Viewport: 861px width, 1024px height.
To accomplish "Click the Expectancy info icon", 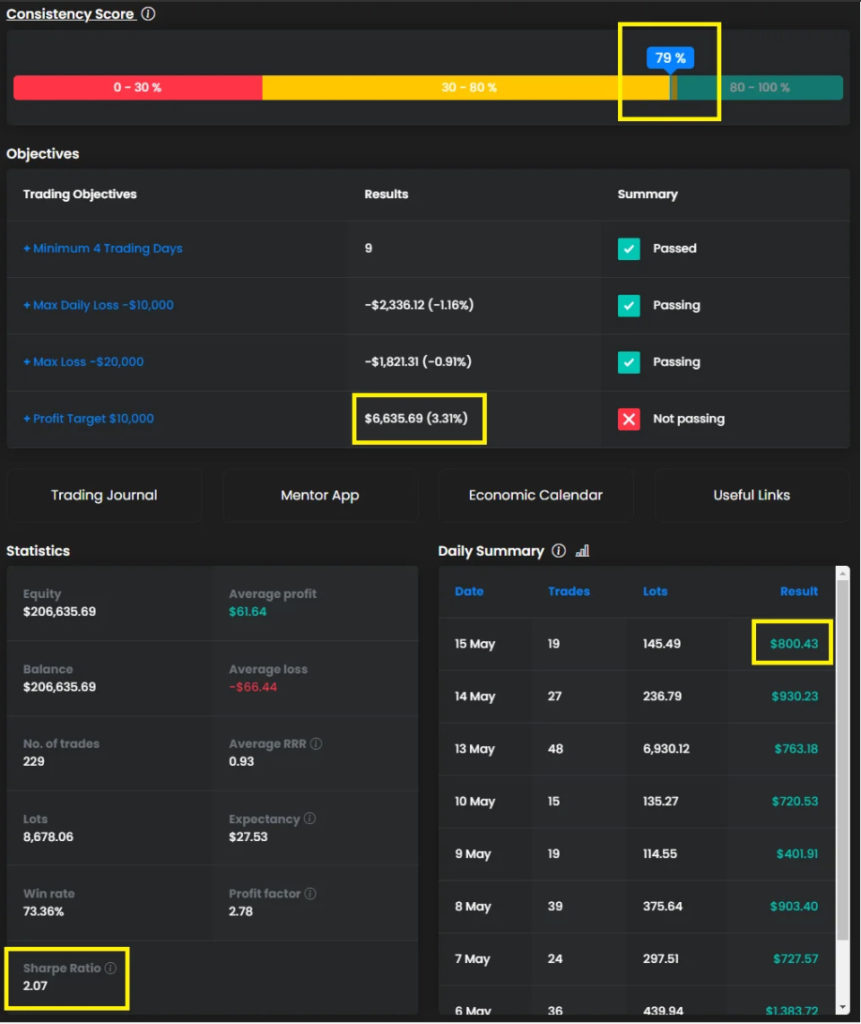I will tap(310, 819).
